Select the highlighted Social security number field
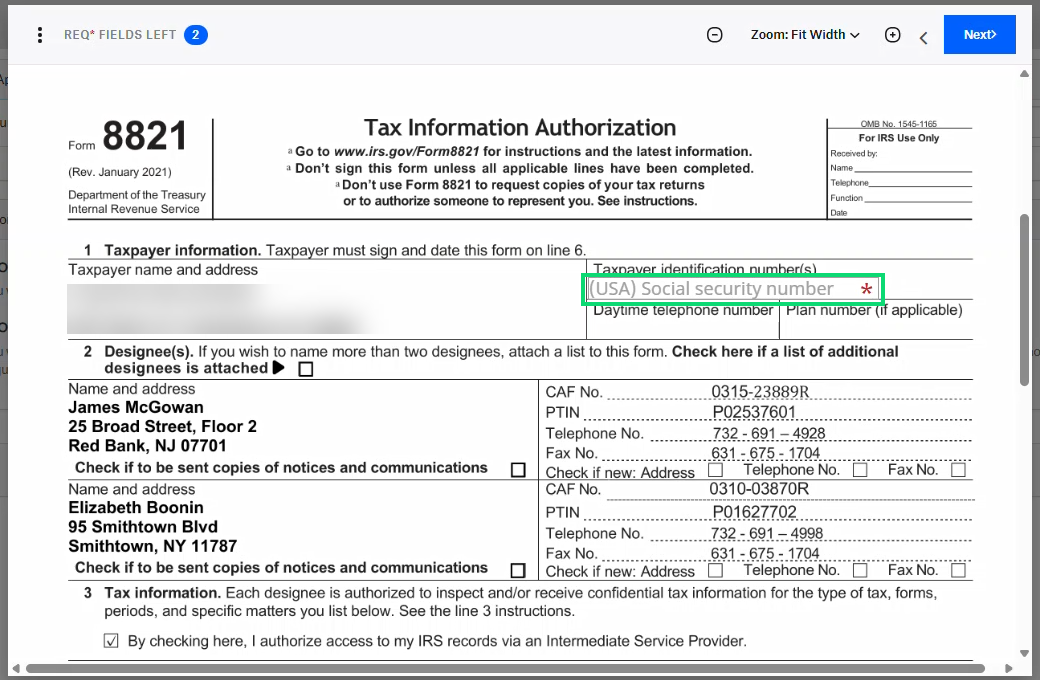The height and width of the screenshot is (680, 1040). pyautogui.click(x=733, y=289)
